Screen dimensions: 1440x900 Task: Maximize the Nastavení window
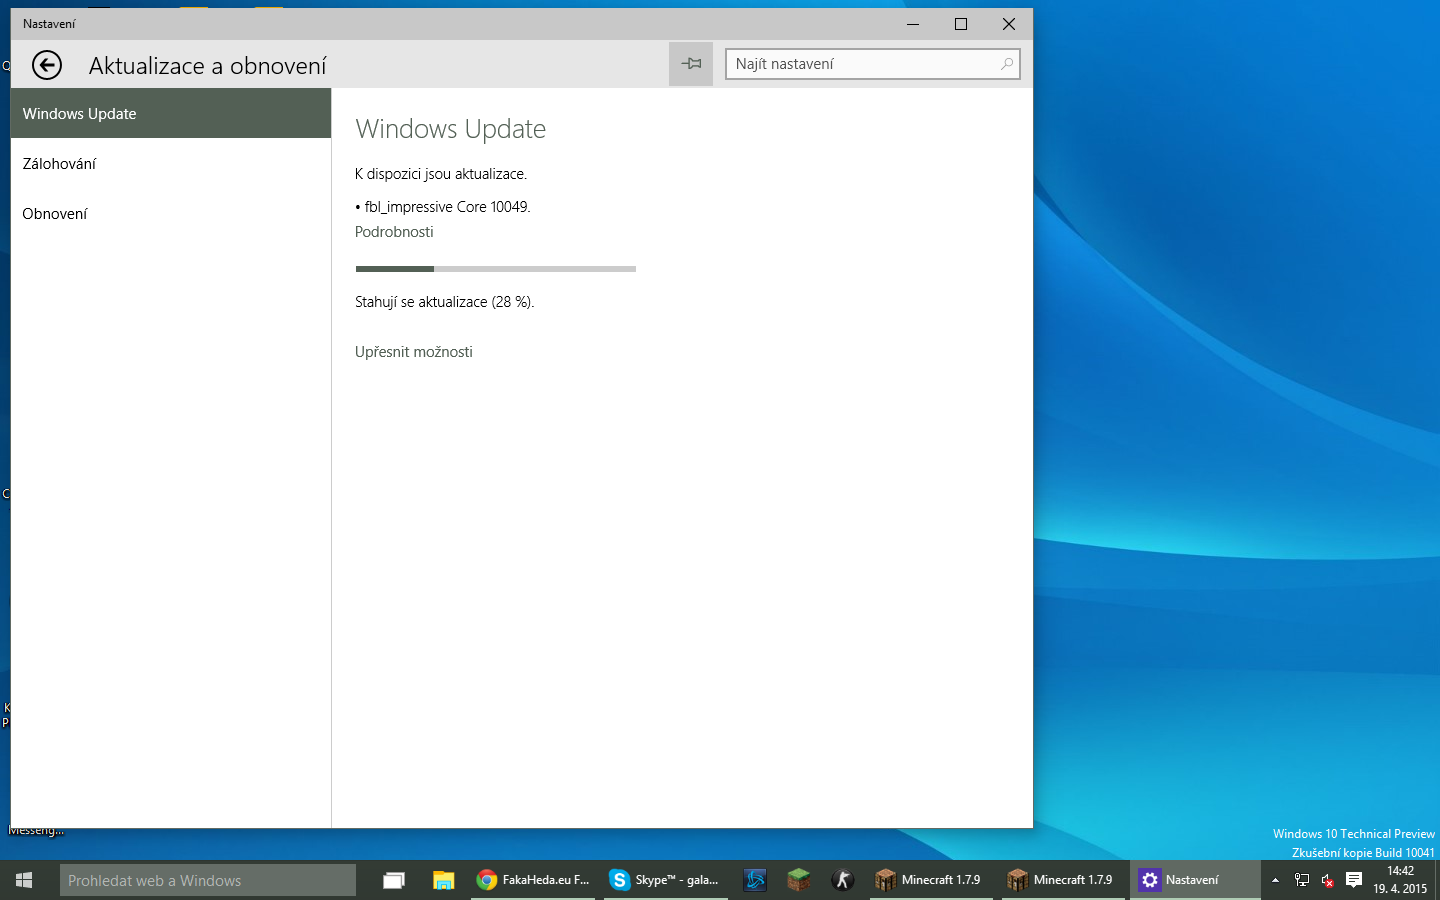point(961,24)
